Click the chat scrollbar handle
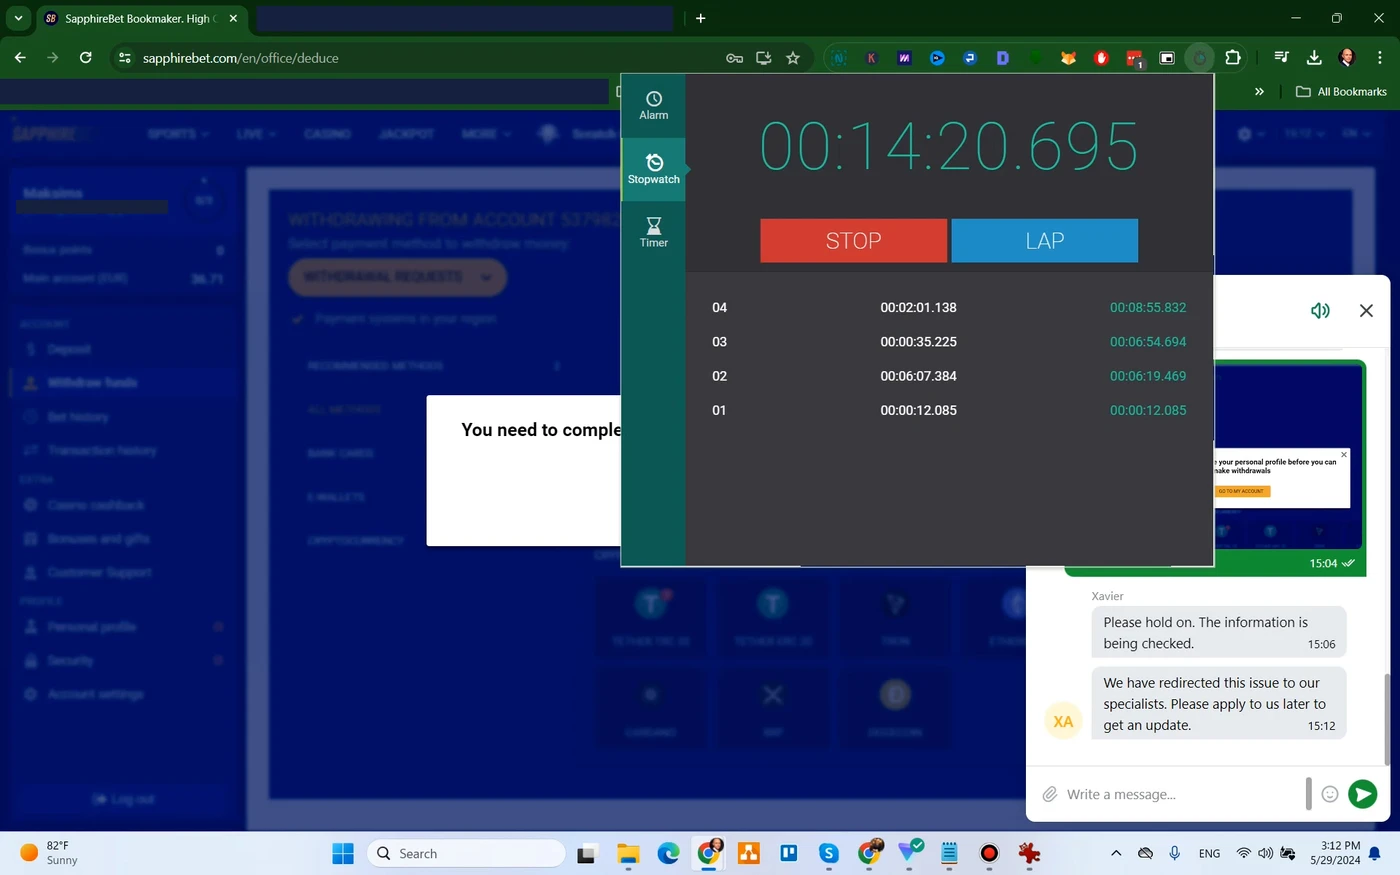Image resolution: width=1400 pixels, height=875 pixels. click(x=1385, y=718)
